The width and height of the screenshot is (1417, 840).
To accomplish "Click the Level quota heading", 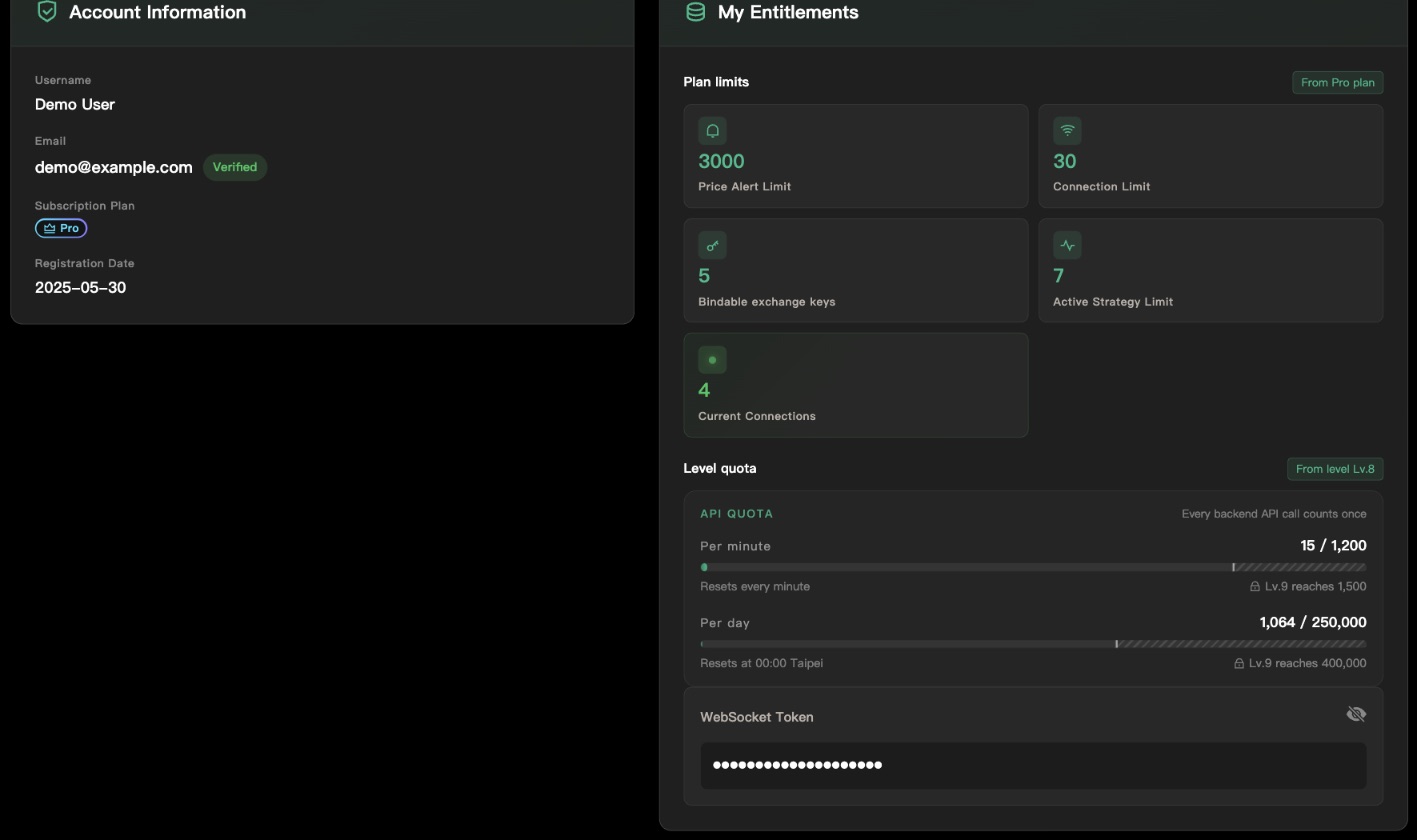I will 720,468.
